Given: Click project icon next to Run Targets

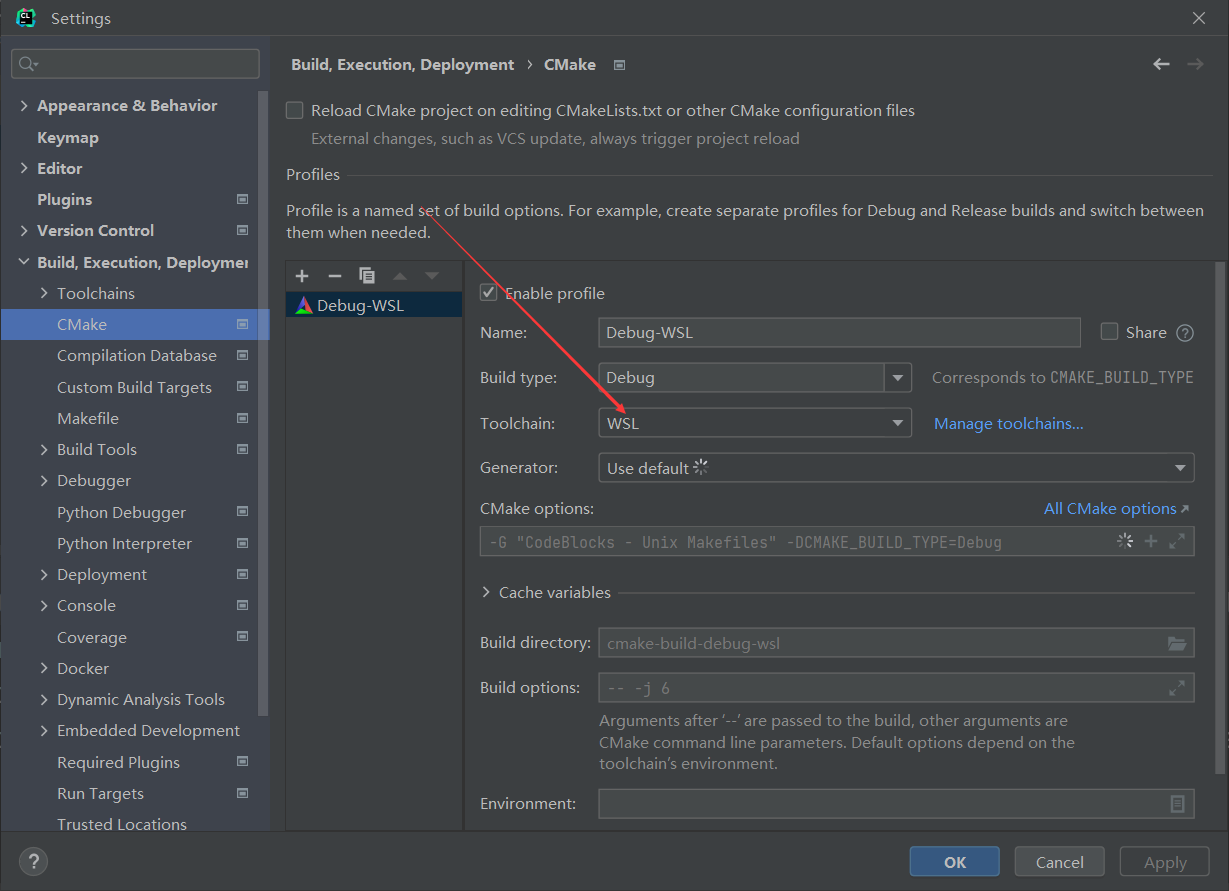Looking at the screenshot, I should coord(242,793).
